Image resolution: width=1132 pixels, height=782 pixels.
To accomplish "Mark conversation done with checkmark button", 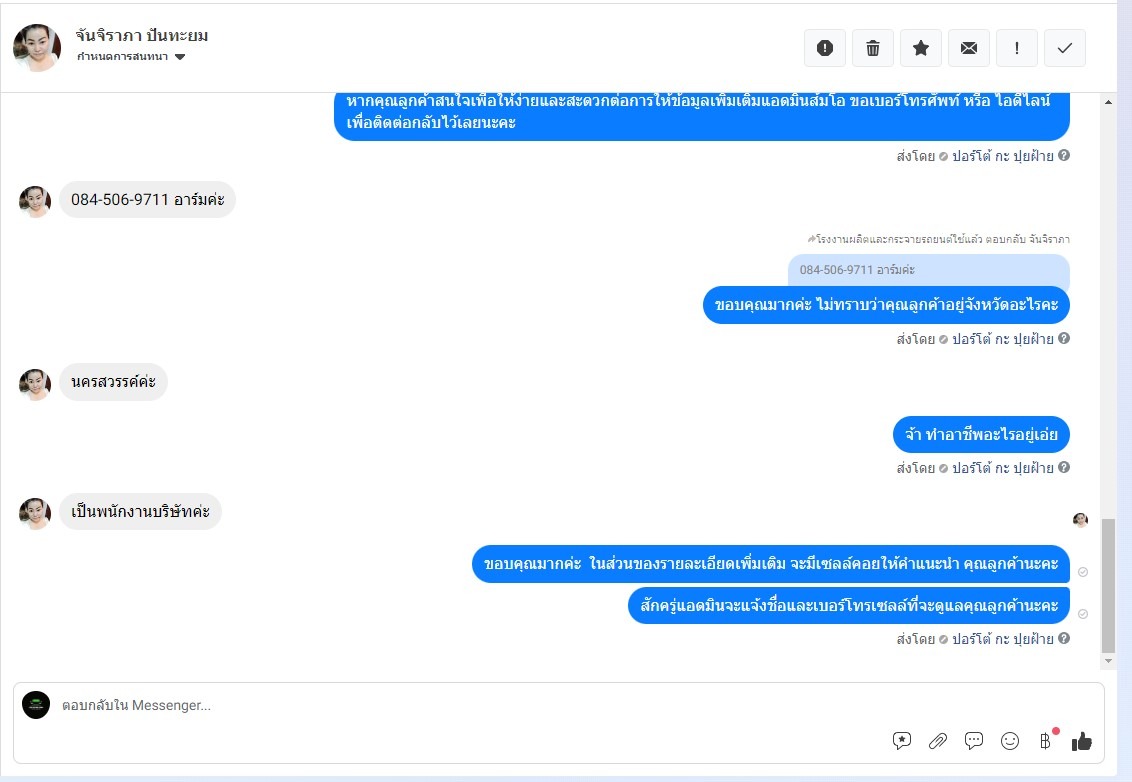I will point(1065,48).
